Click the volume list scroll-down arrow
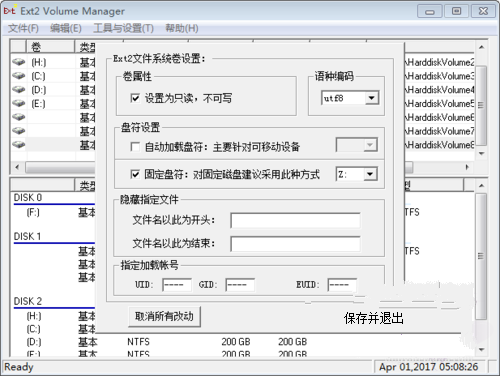 click(x=481, y=153)
